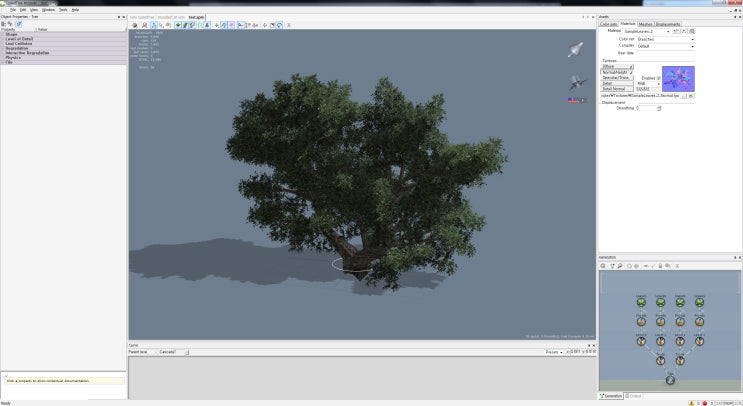Screen dimensions: 743x406
Task: Toggle the highlighted checkmark icon in Object Properties
Action: (x=18, y=24)
